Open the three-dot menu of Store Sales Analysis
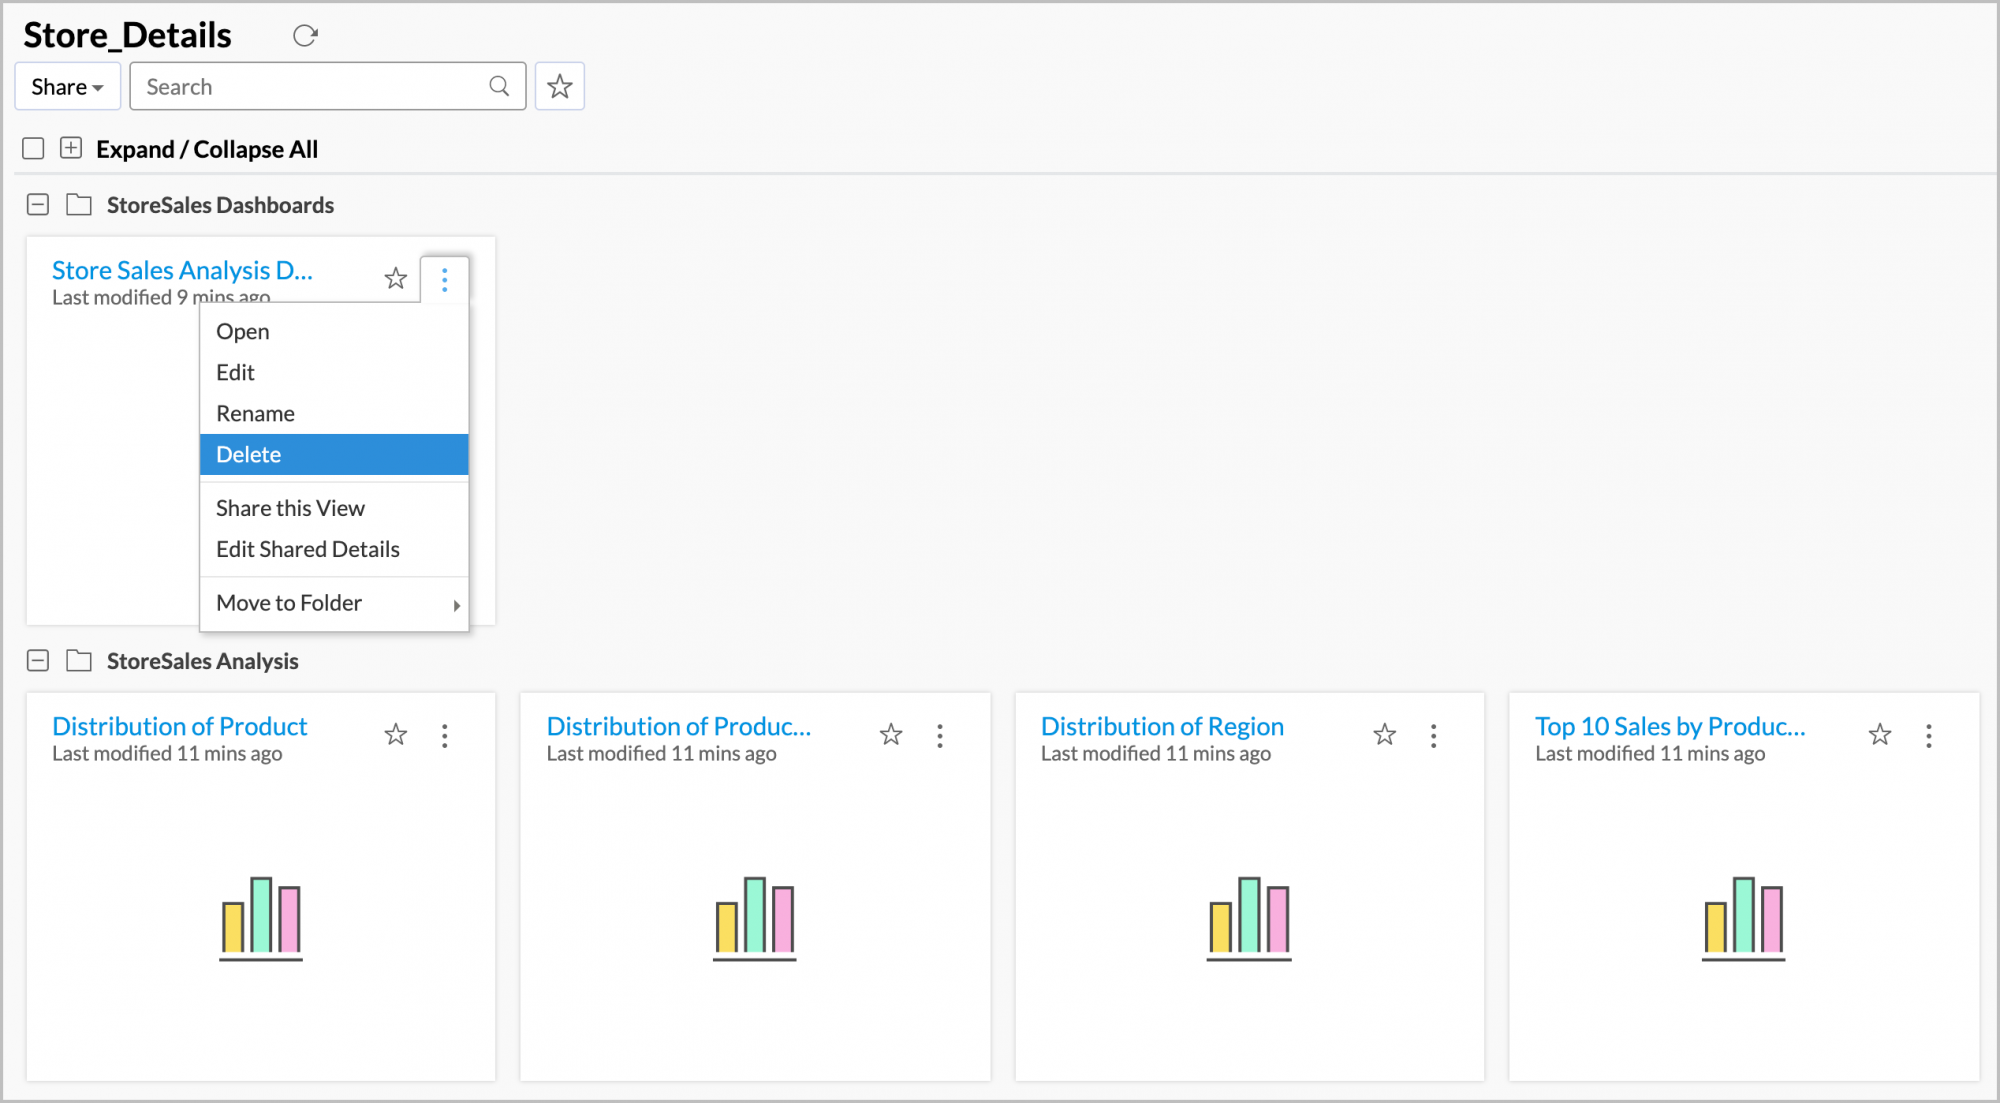This screenshot has height=1103, width=2000. (445, 279)
